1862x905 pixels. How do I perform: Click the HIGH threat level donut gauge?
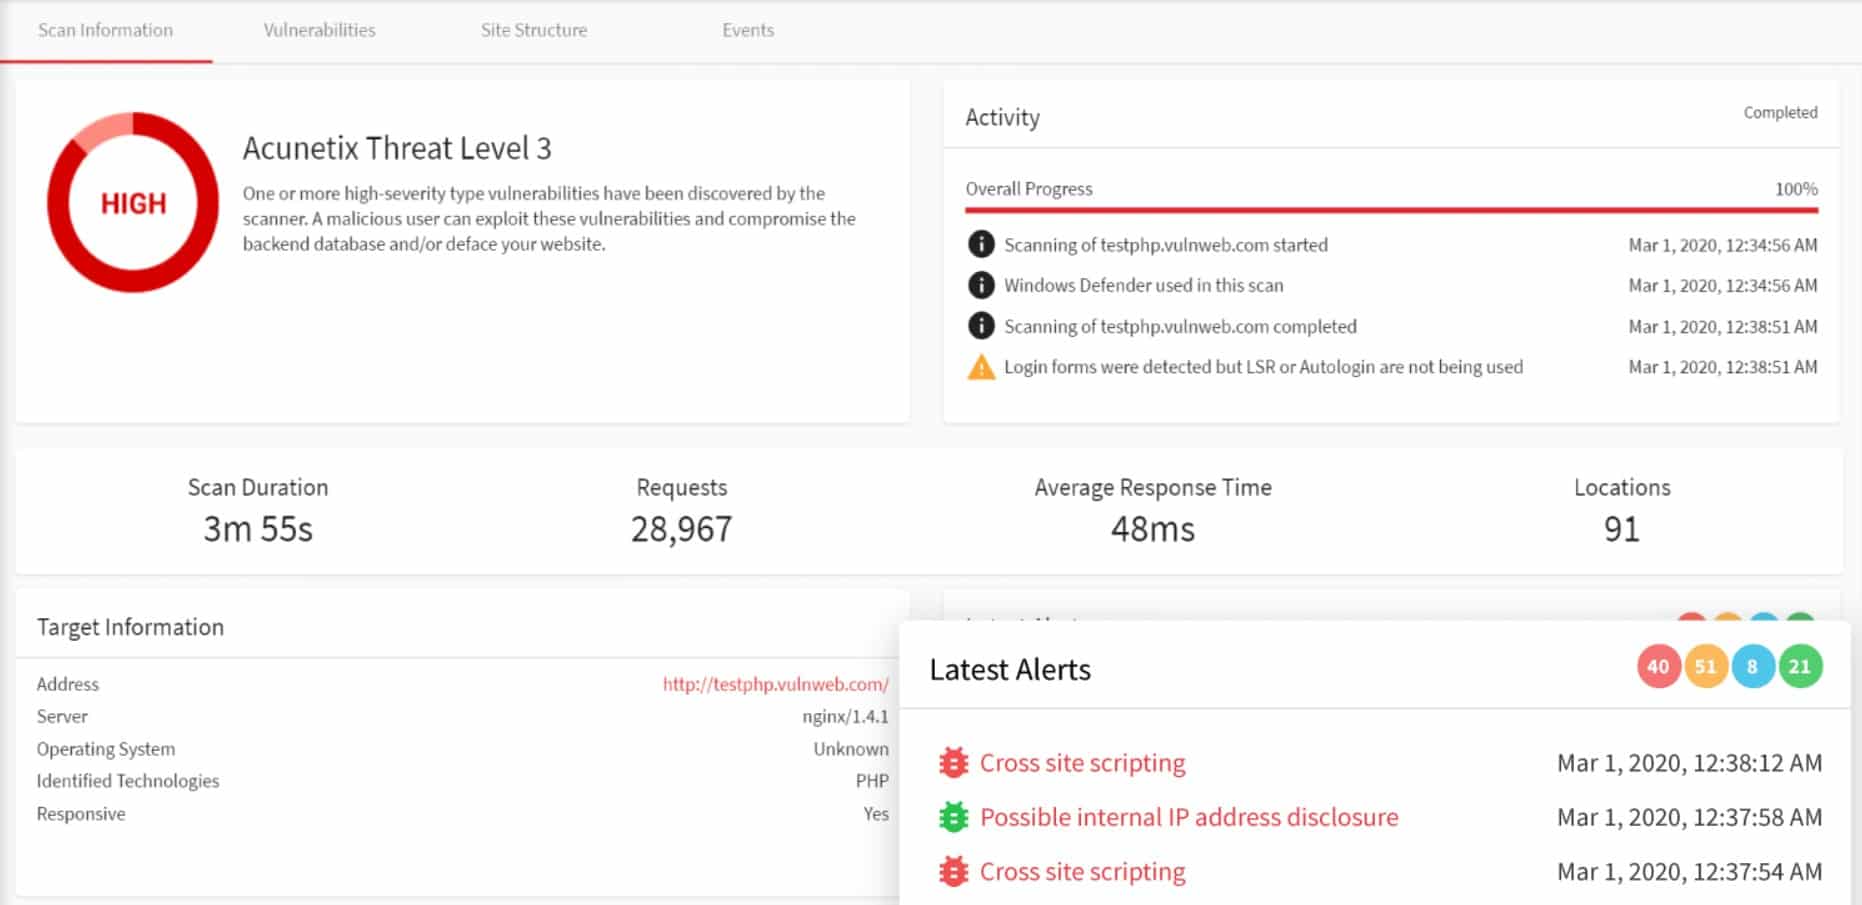(x=133, y=203)
